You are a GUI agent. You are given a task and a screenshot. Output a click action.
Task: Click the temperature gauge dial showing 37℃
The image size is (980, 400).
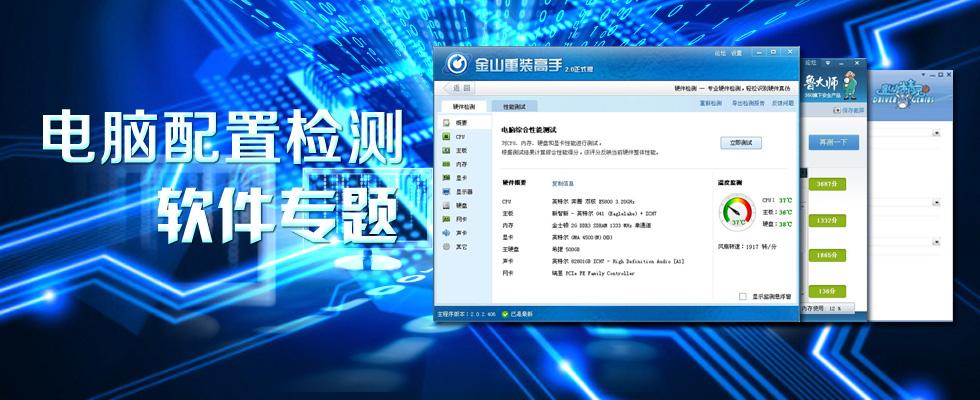click(738, 212)
